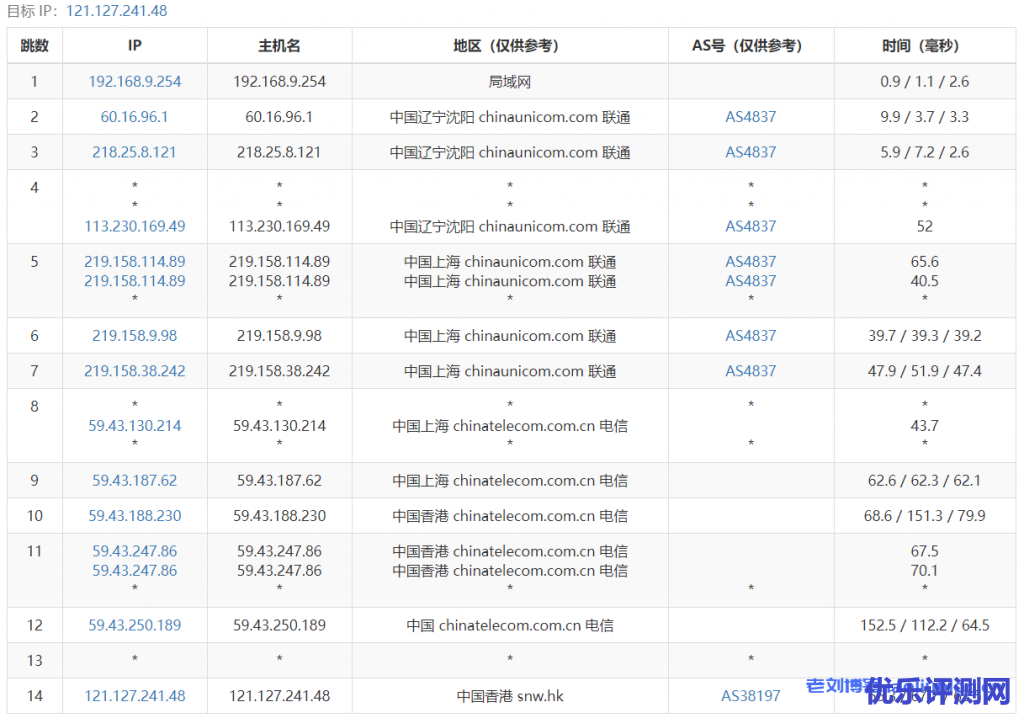Open the 121.127.241.48 IP link in hop 14
Image resolution: width=1024 pixels, height=718 pixels.
coord(135,696)
